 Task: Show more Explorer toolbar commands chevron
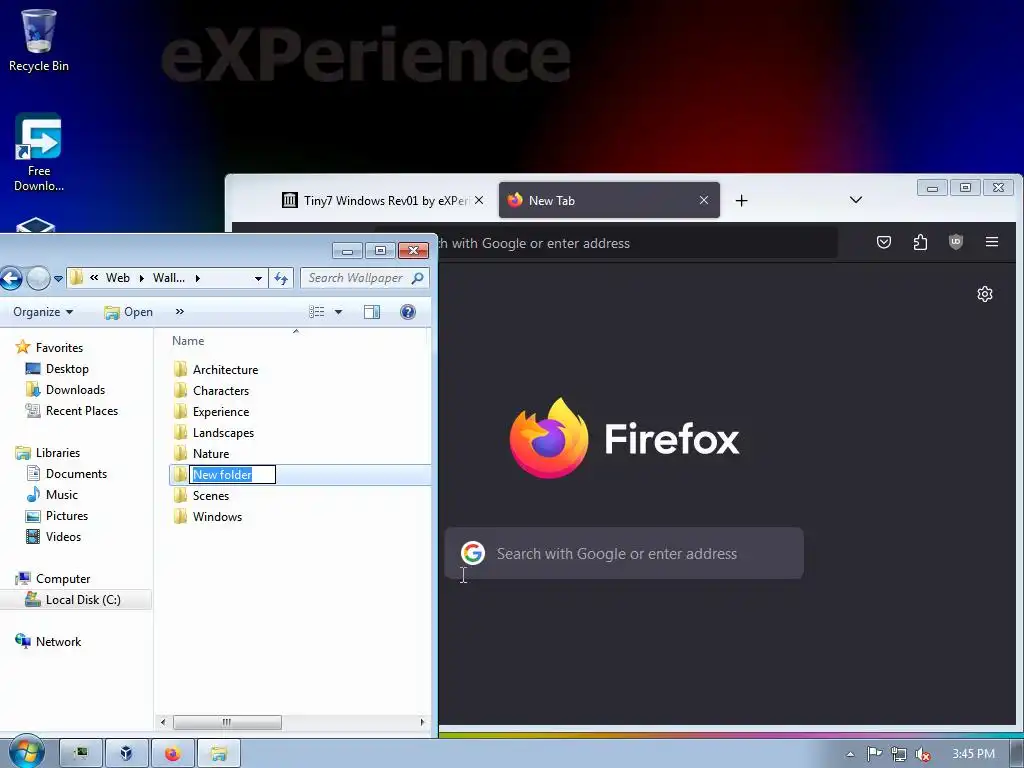[x=180, y=312]
